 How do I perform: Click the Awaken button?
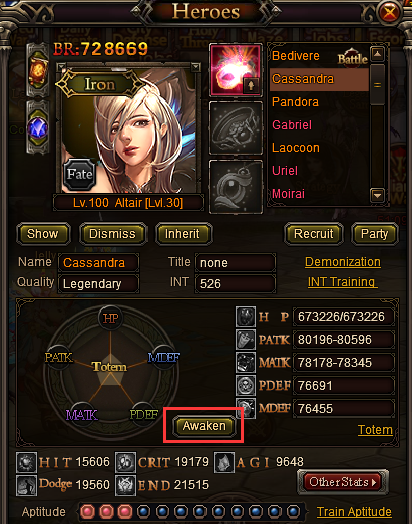click(x=204, y=426)
